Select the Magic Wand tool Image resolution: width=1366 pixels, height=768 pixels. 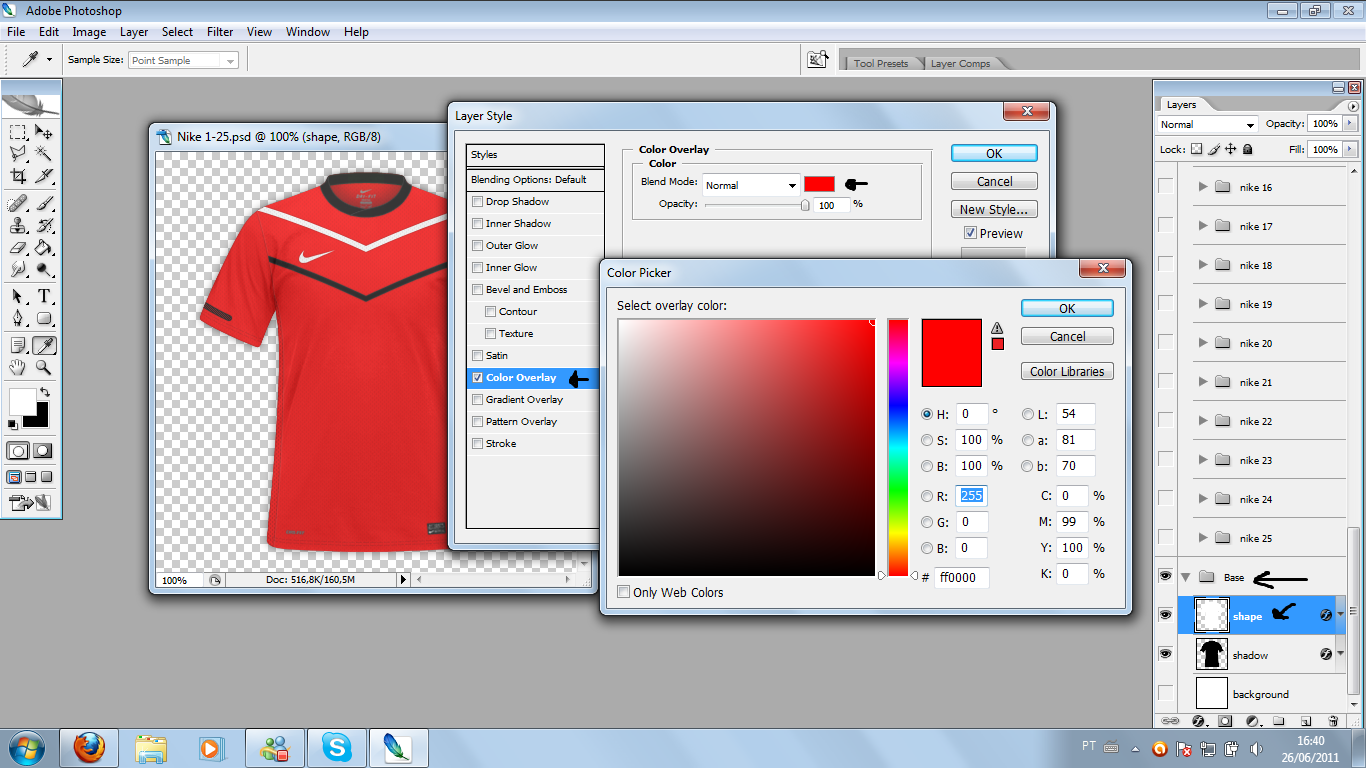[44, 153]
